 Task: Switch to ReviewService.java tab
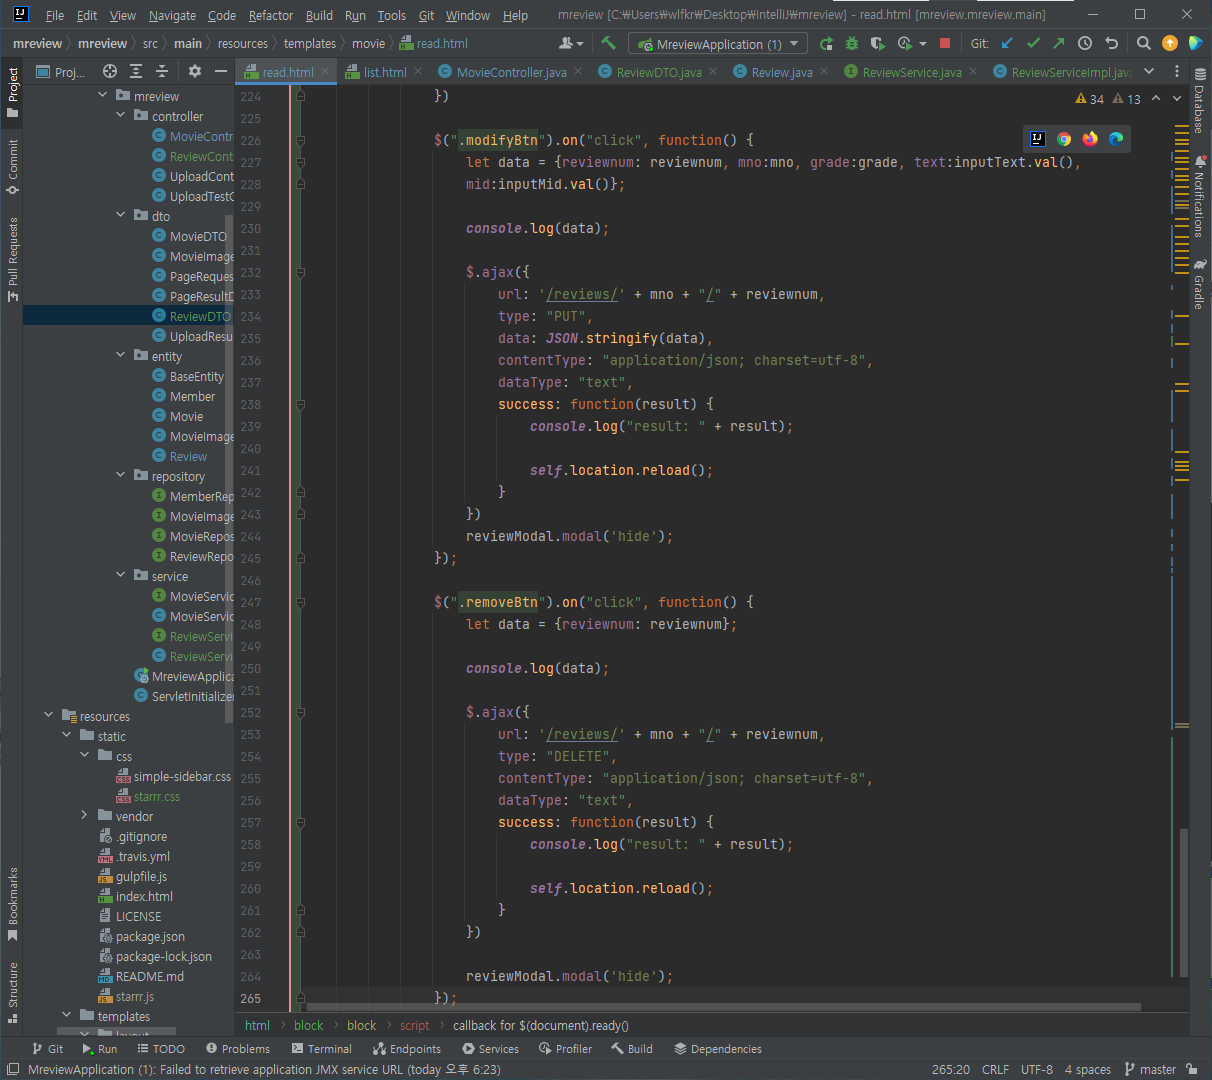(x=911, y=72)
